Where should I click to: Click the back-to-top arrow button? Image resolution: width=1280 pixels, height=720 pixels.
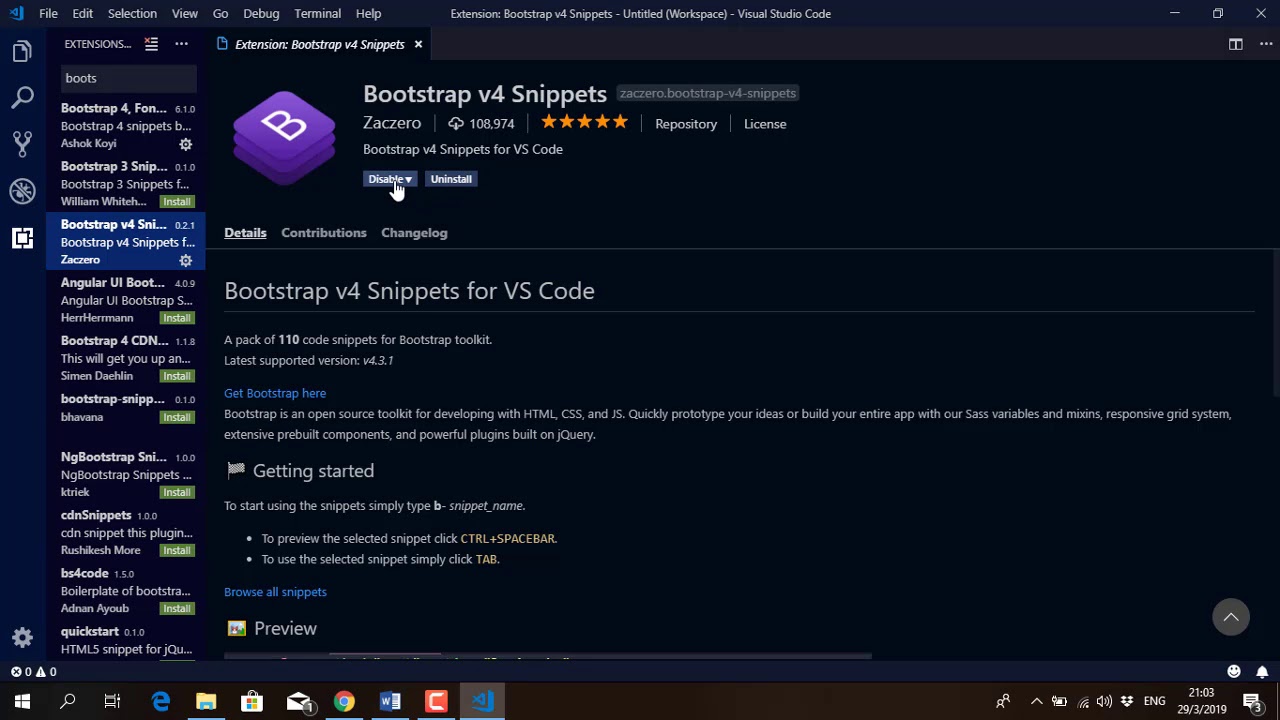pos(1231,617)
